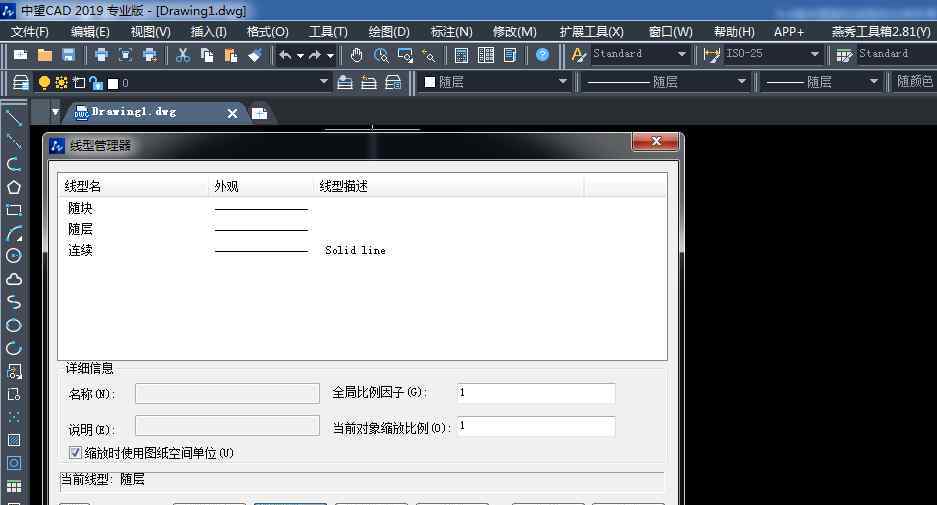Screen dimensions: 937x505
Task: Open the linetype 随层 dropdown
Action: [x=742, y=82]
